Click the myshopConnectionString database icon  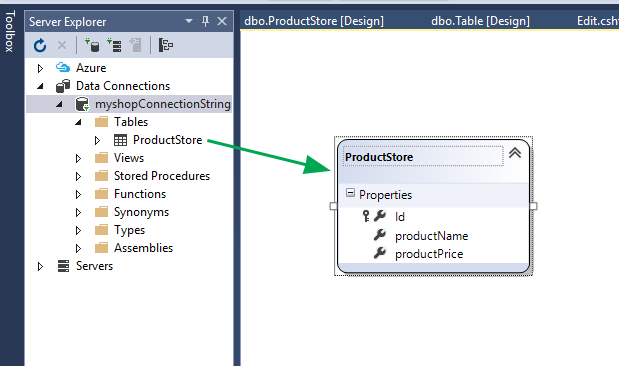pyautogui.click(x=82, y=104)
